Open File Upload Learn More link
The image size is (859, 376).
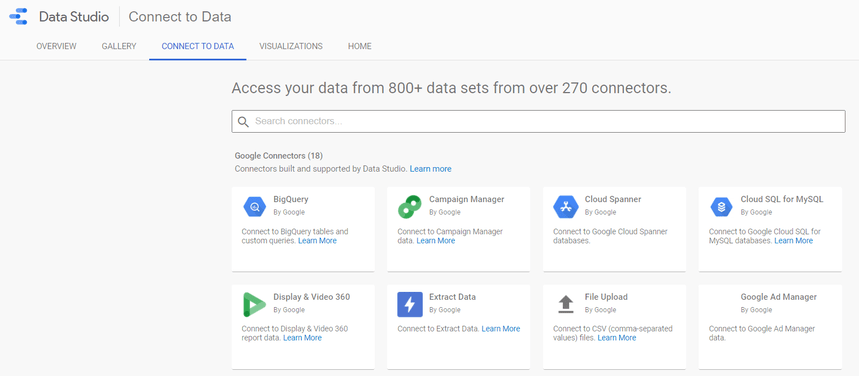[617, 338]
